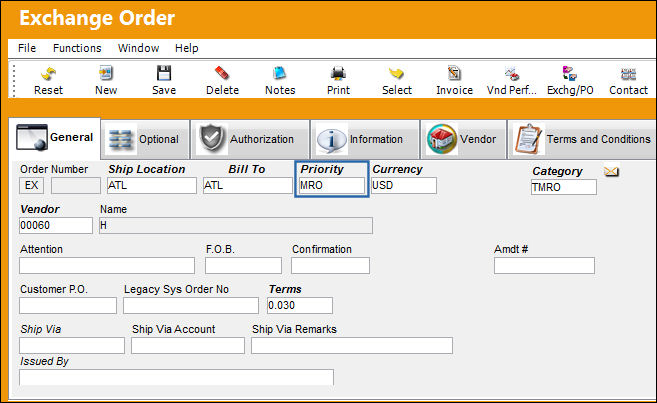This screenshot has width=657, height=403.
Task: Open the Authorization tab
Action: click(250, 139)
